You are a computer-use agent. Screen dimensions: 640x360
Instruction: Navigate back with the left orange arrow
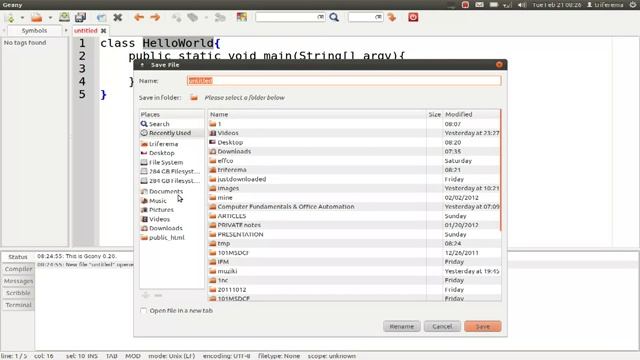pos(139,17)
